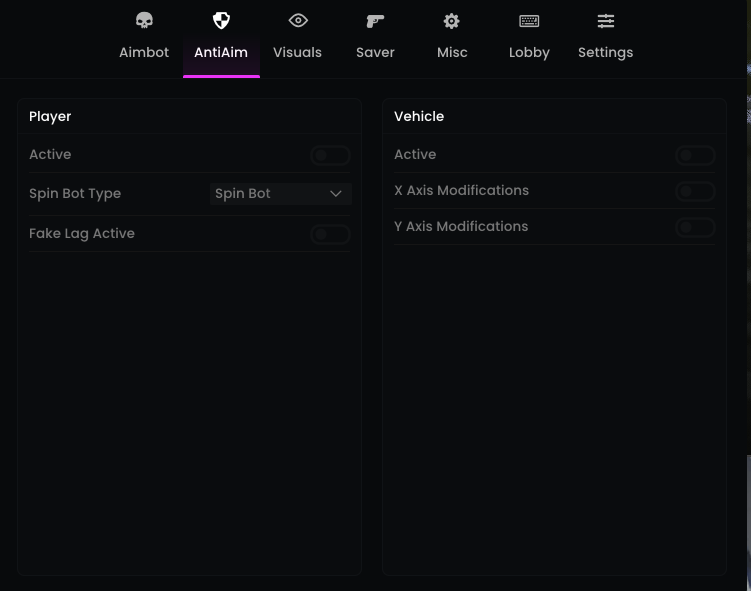Click the chevron arrow beside Spin Bot
Screen dimensions: 751x591
click(336, 194)
